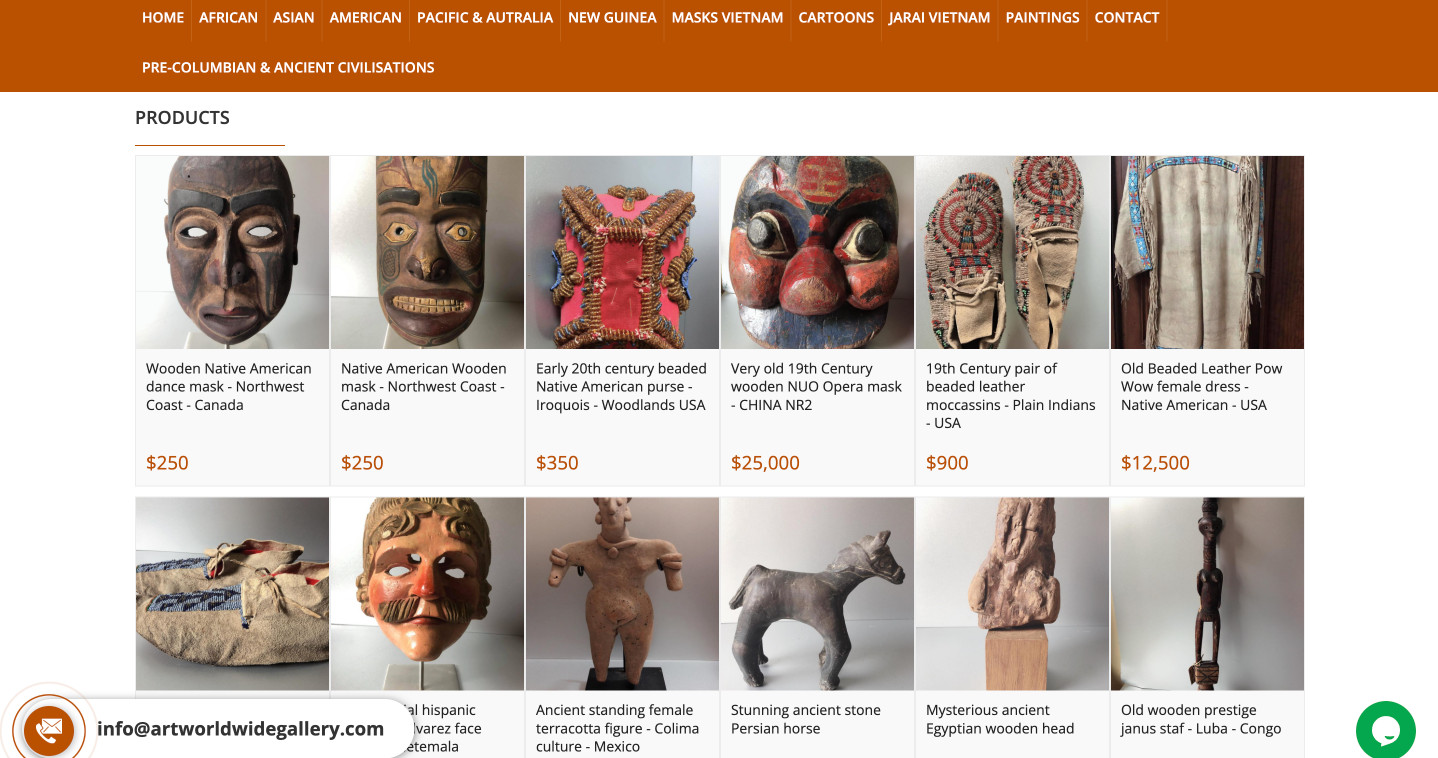The image size is (1438, 758).
Task: Open Wooden Native American dance mask thumbnail
Action: point(232,252)
